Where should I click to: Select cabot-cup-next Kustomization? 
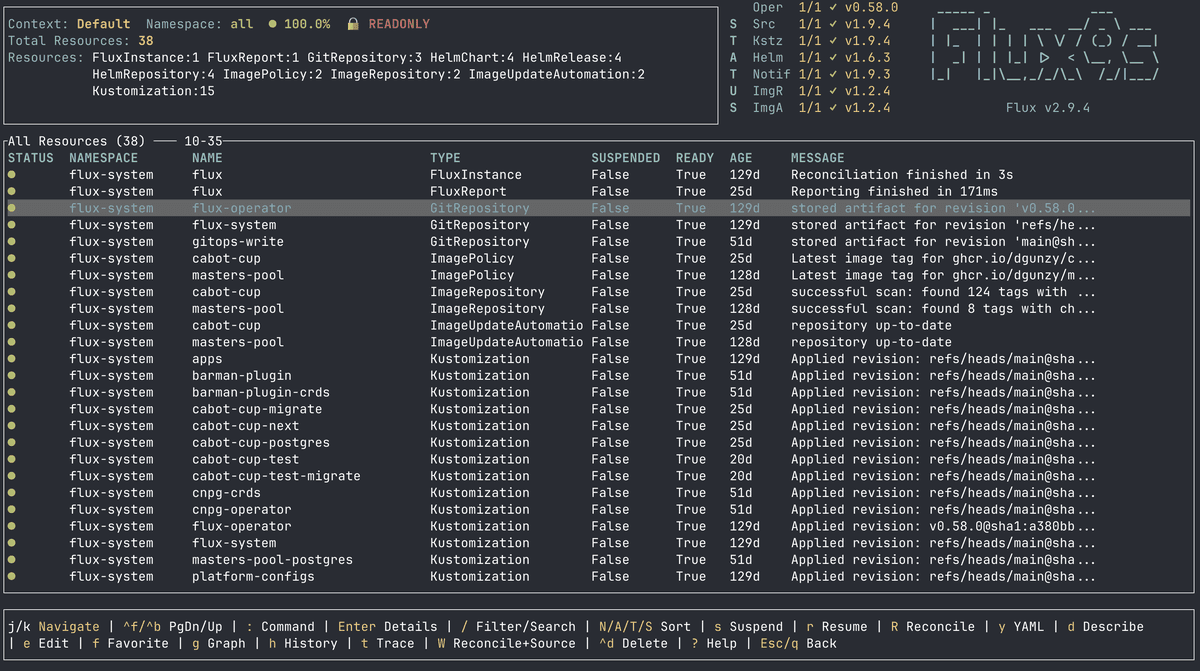pyautogui.click(x=246, y=425)
